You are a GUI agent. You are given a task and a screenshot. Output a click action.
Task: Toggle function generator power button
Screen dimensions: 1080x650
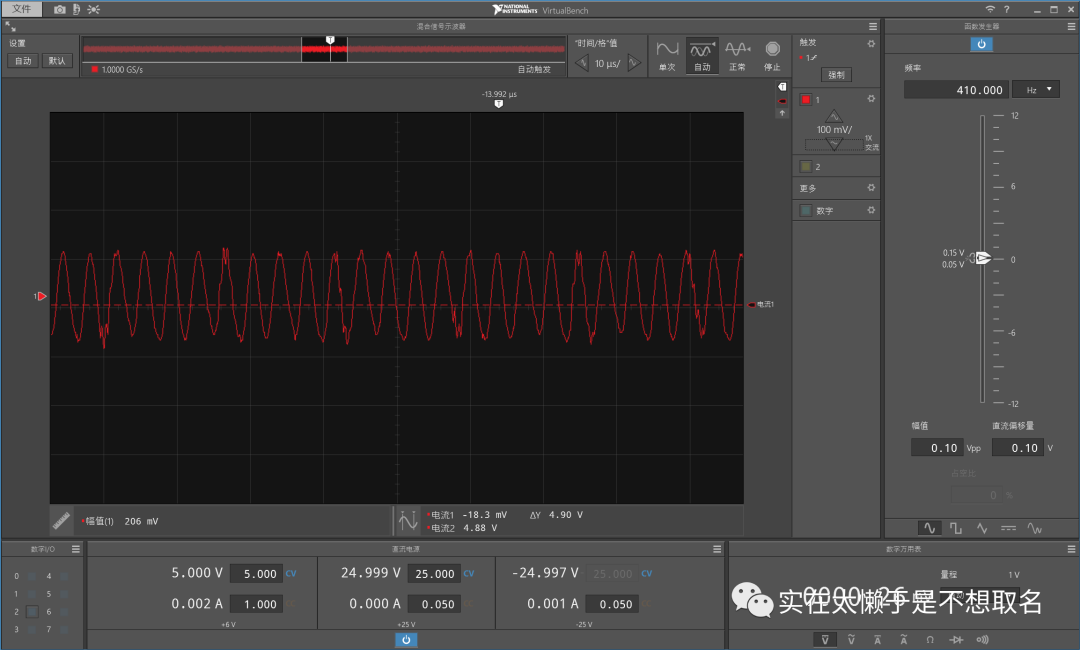981,44
